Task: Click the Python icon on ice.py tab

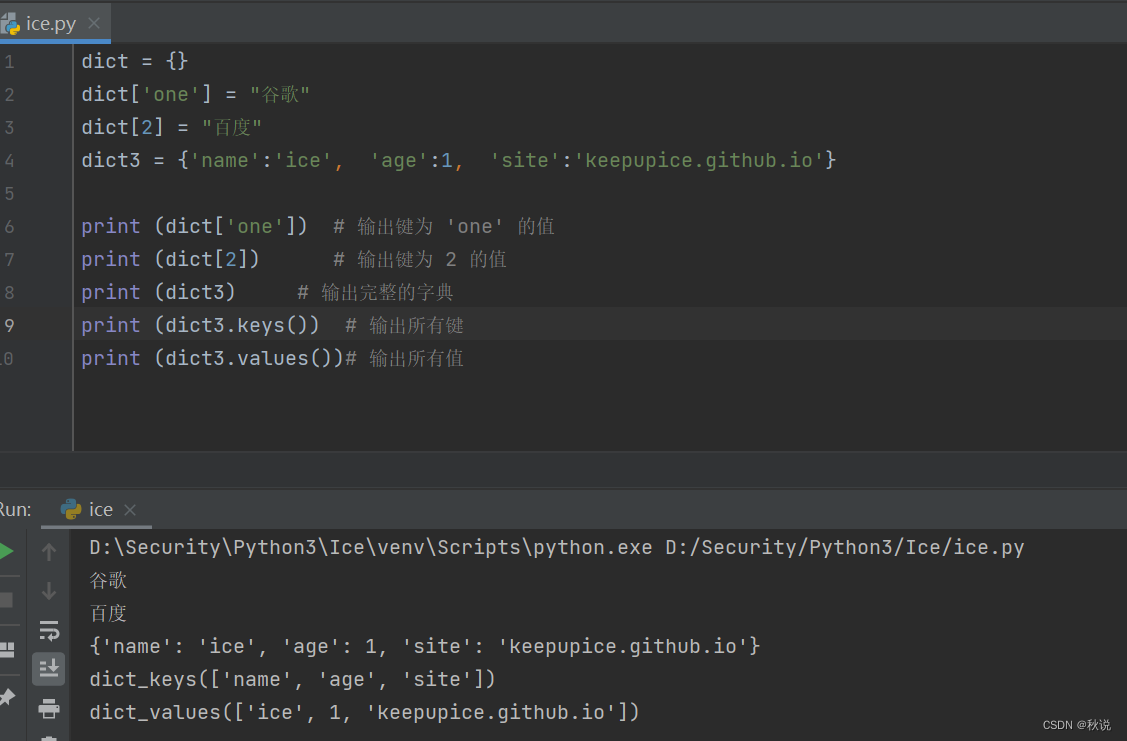Action: click(10, 21)
